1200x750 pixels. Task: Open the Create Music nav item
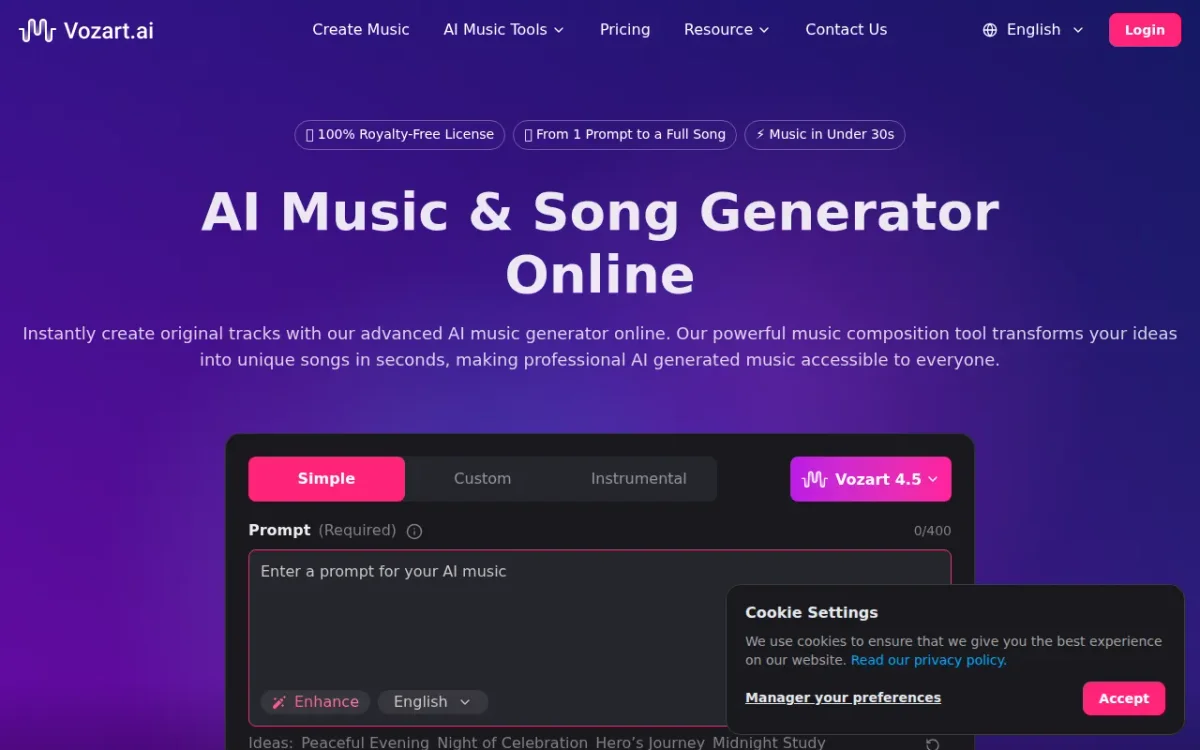click(x=361, y=30)
